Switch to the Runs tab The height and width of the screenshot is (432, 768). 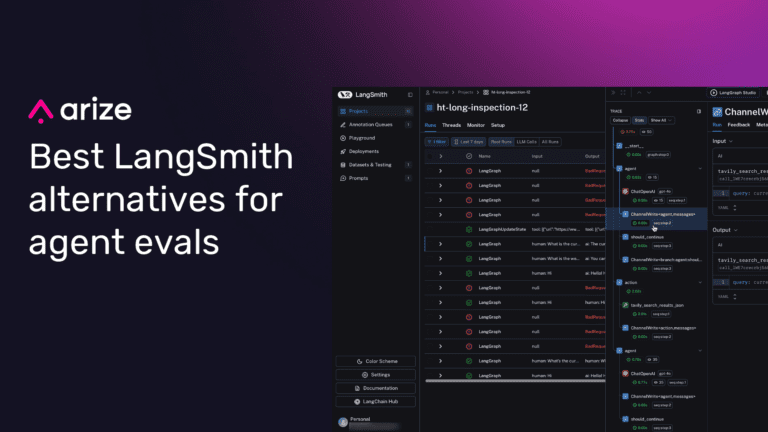(x=430, y=125)
